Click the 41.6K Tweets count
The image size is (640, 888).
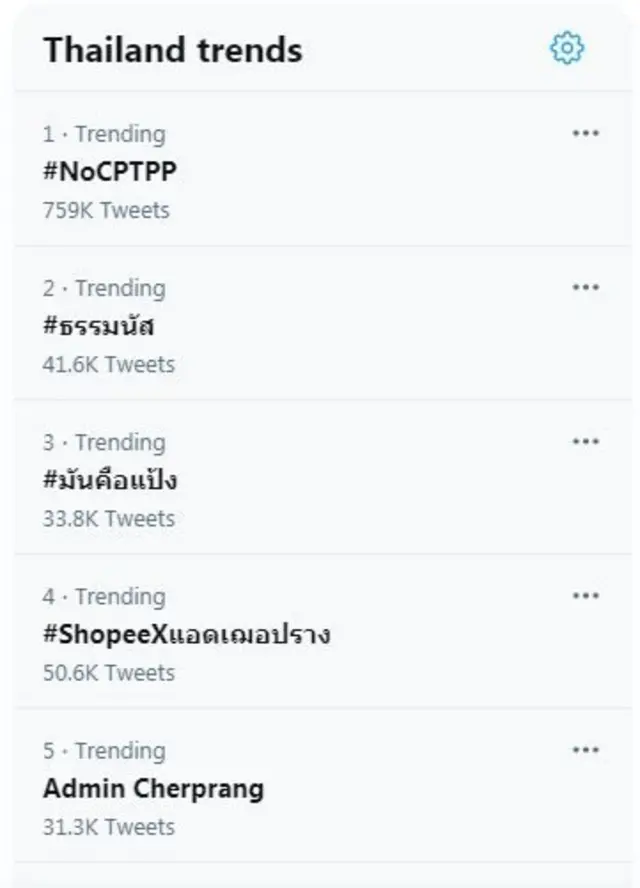click(x=108, y=364)
